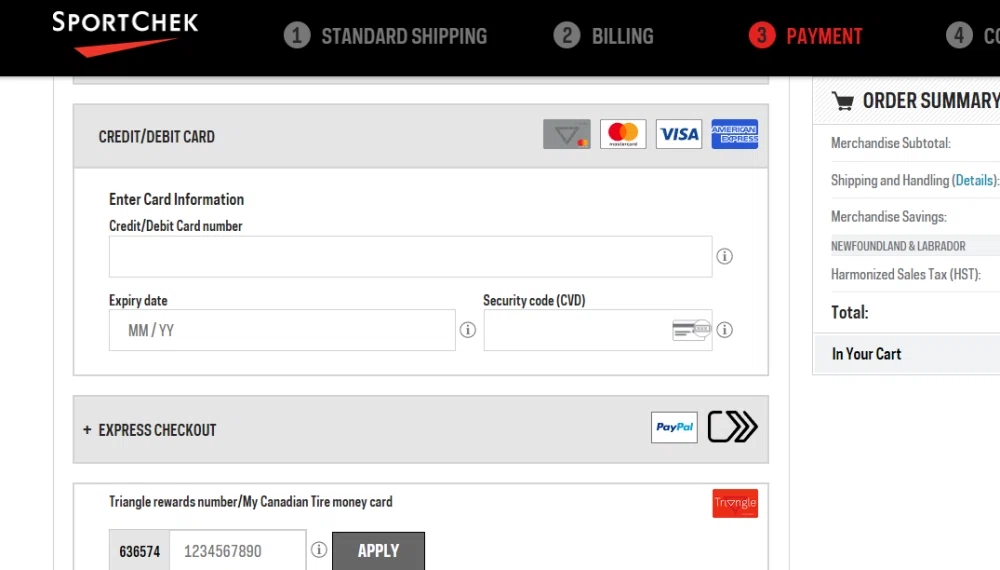Open shipping and handling Details link
The image size is (1000, 570).
point(974,180)
